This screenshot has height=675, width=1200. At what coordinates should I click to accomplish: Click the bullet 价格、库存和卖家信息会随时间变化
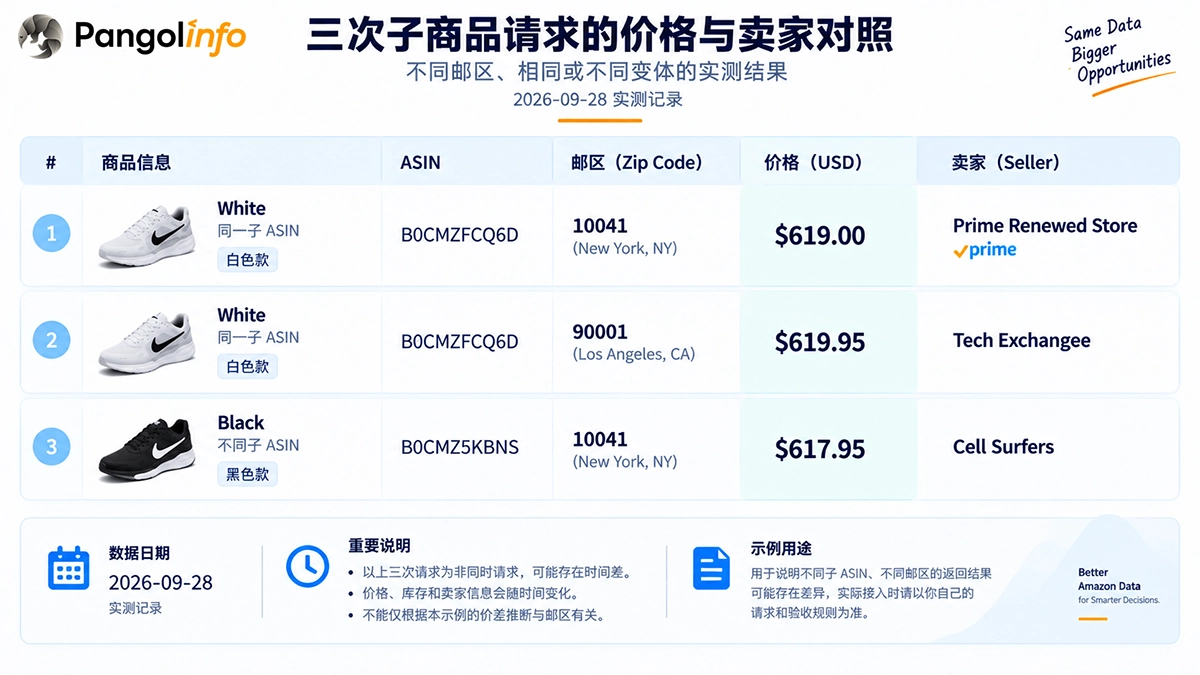475,594
